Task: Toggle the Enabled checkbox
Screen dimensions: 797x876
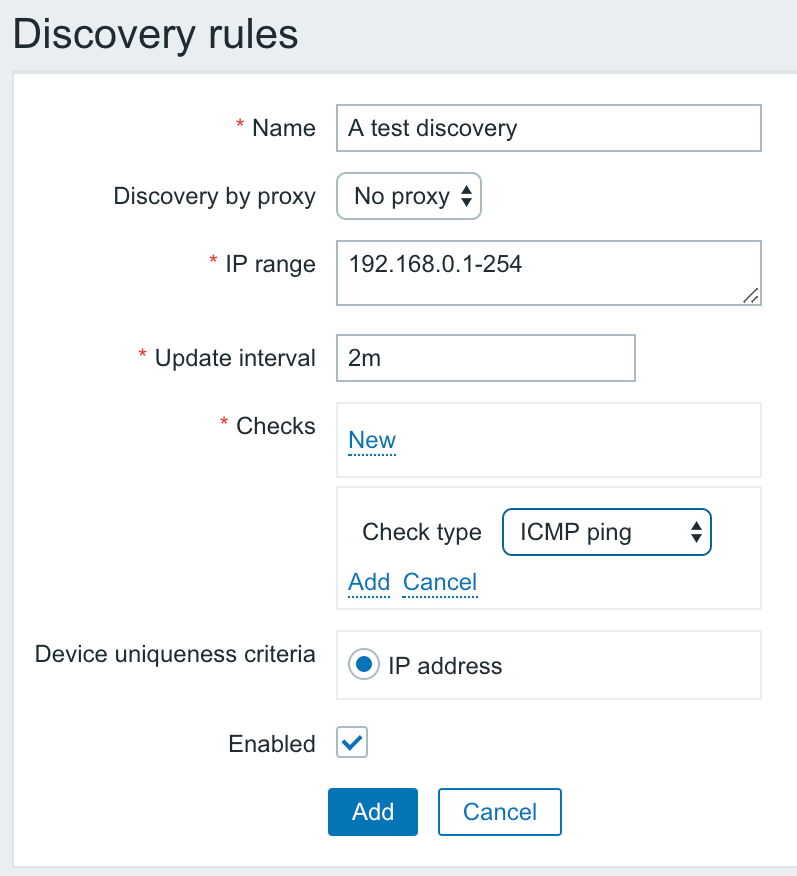Action: pos(352,742)
